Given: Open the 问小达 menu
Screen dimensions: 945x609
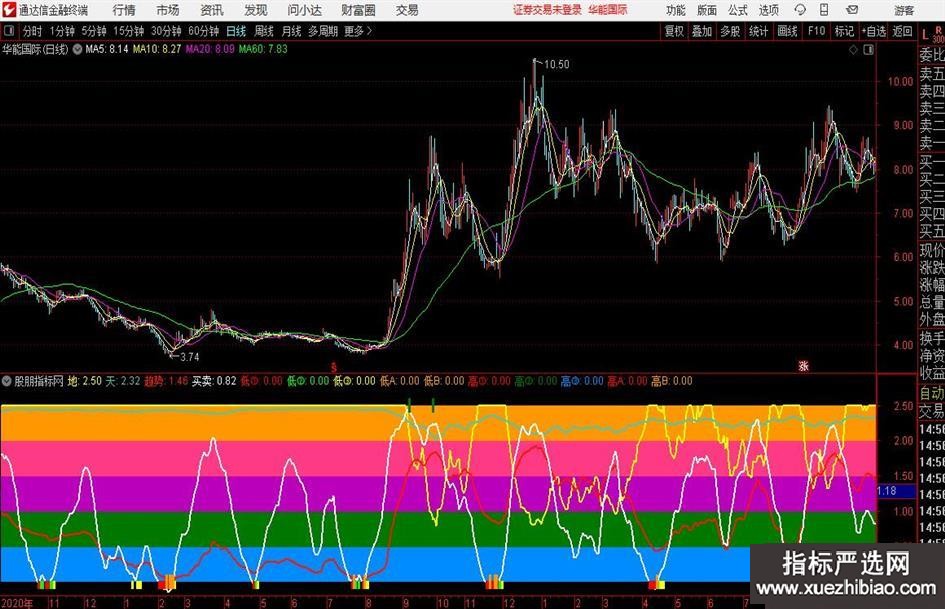Looking at the screenshot, I should coord(304,10).
